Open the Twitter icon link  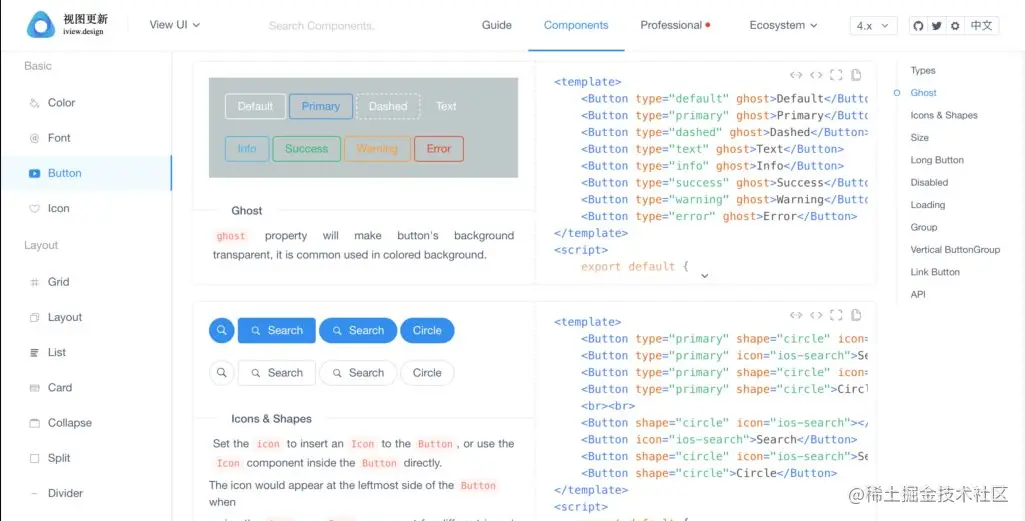pos(937,25)
